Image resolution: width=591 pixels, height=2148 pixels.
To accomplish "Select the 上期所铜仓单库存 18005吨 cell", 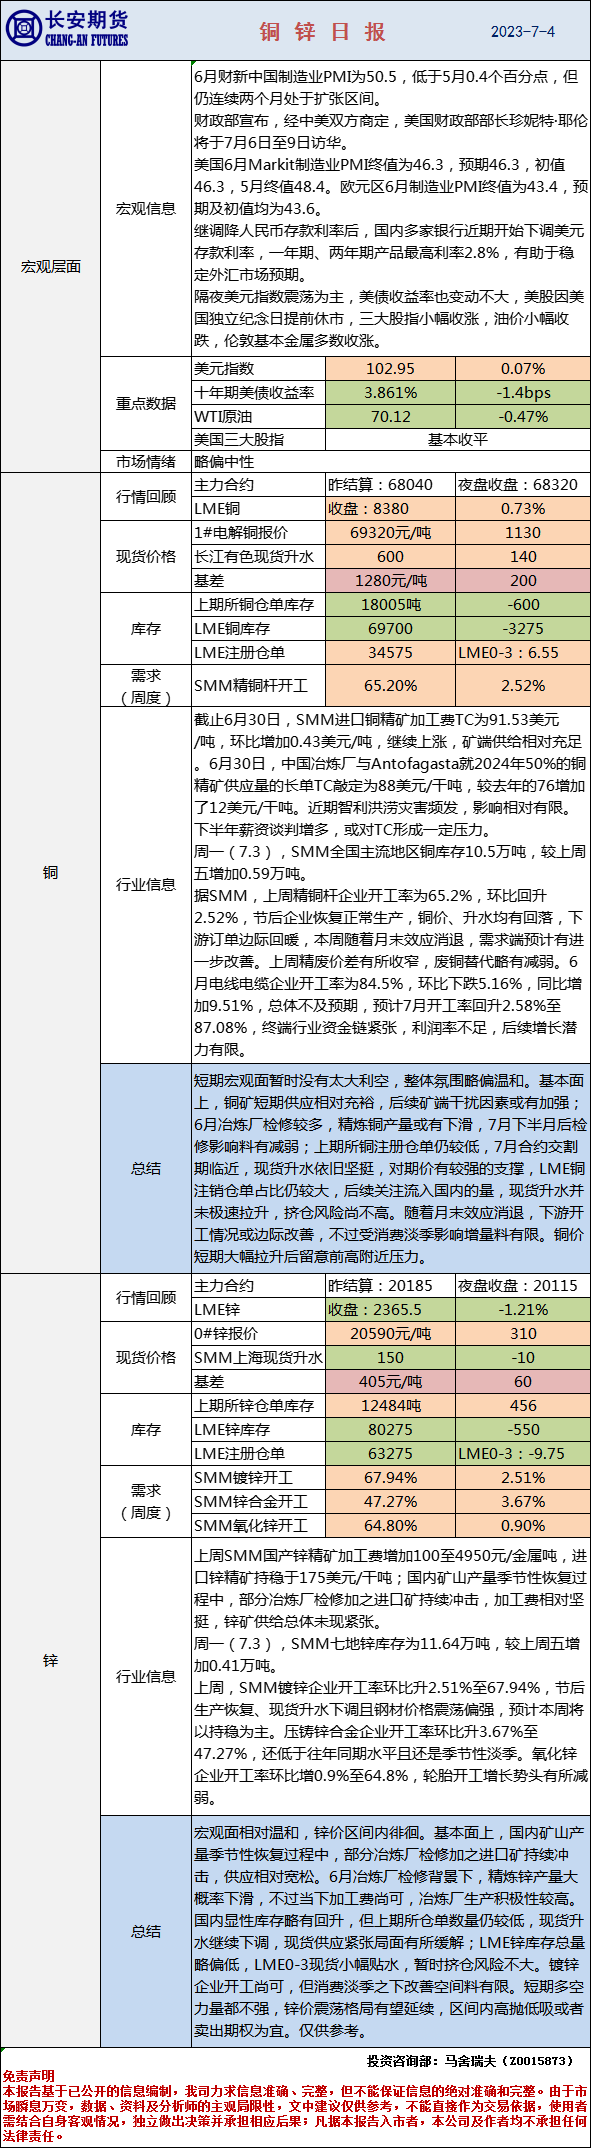I will click(390, 605).
